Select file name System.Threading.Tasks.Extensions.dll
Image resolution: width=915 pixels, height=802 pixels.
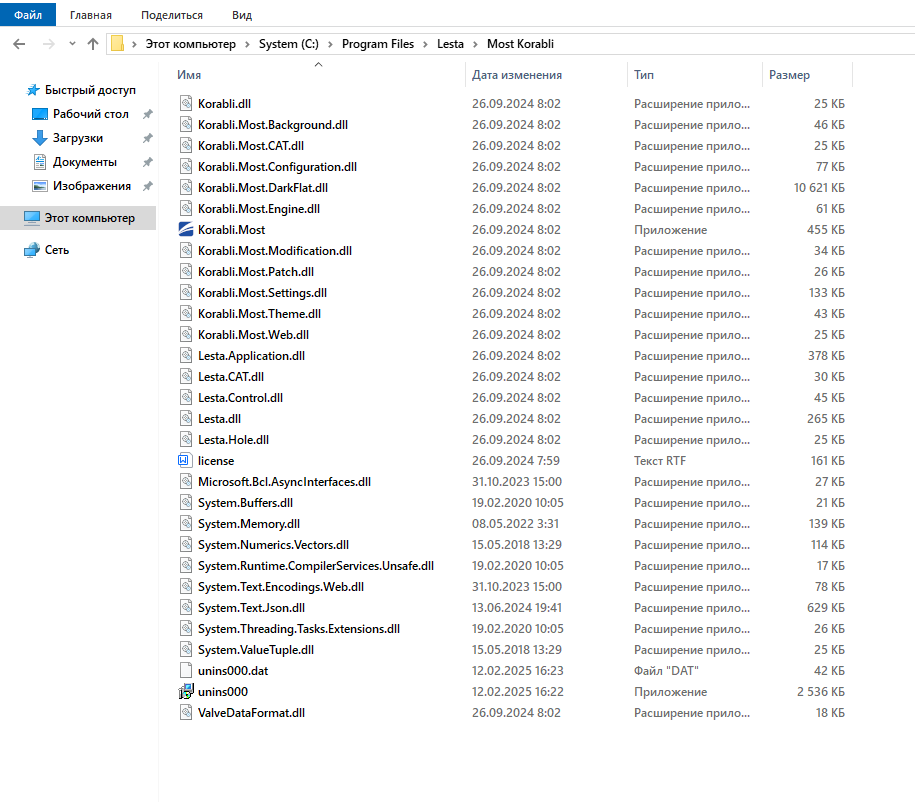pos(299,629)
